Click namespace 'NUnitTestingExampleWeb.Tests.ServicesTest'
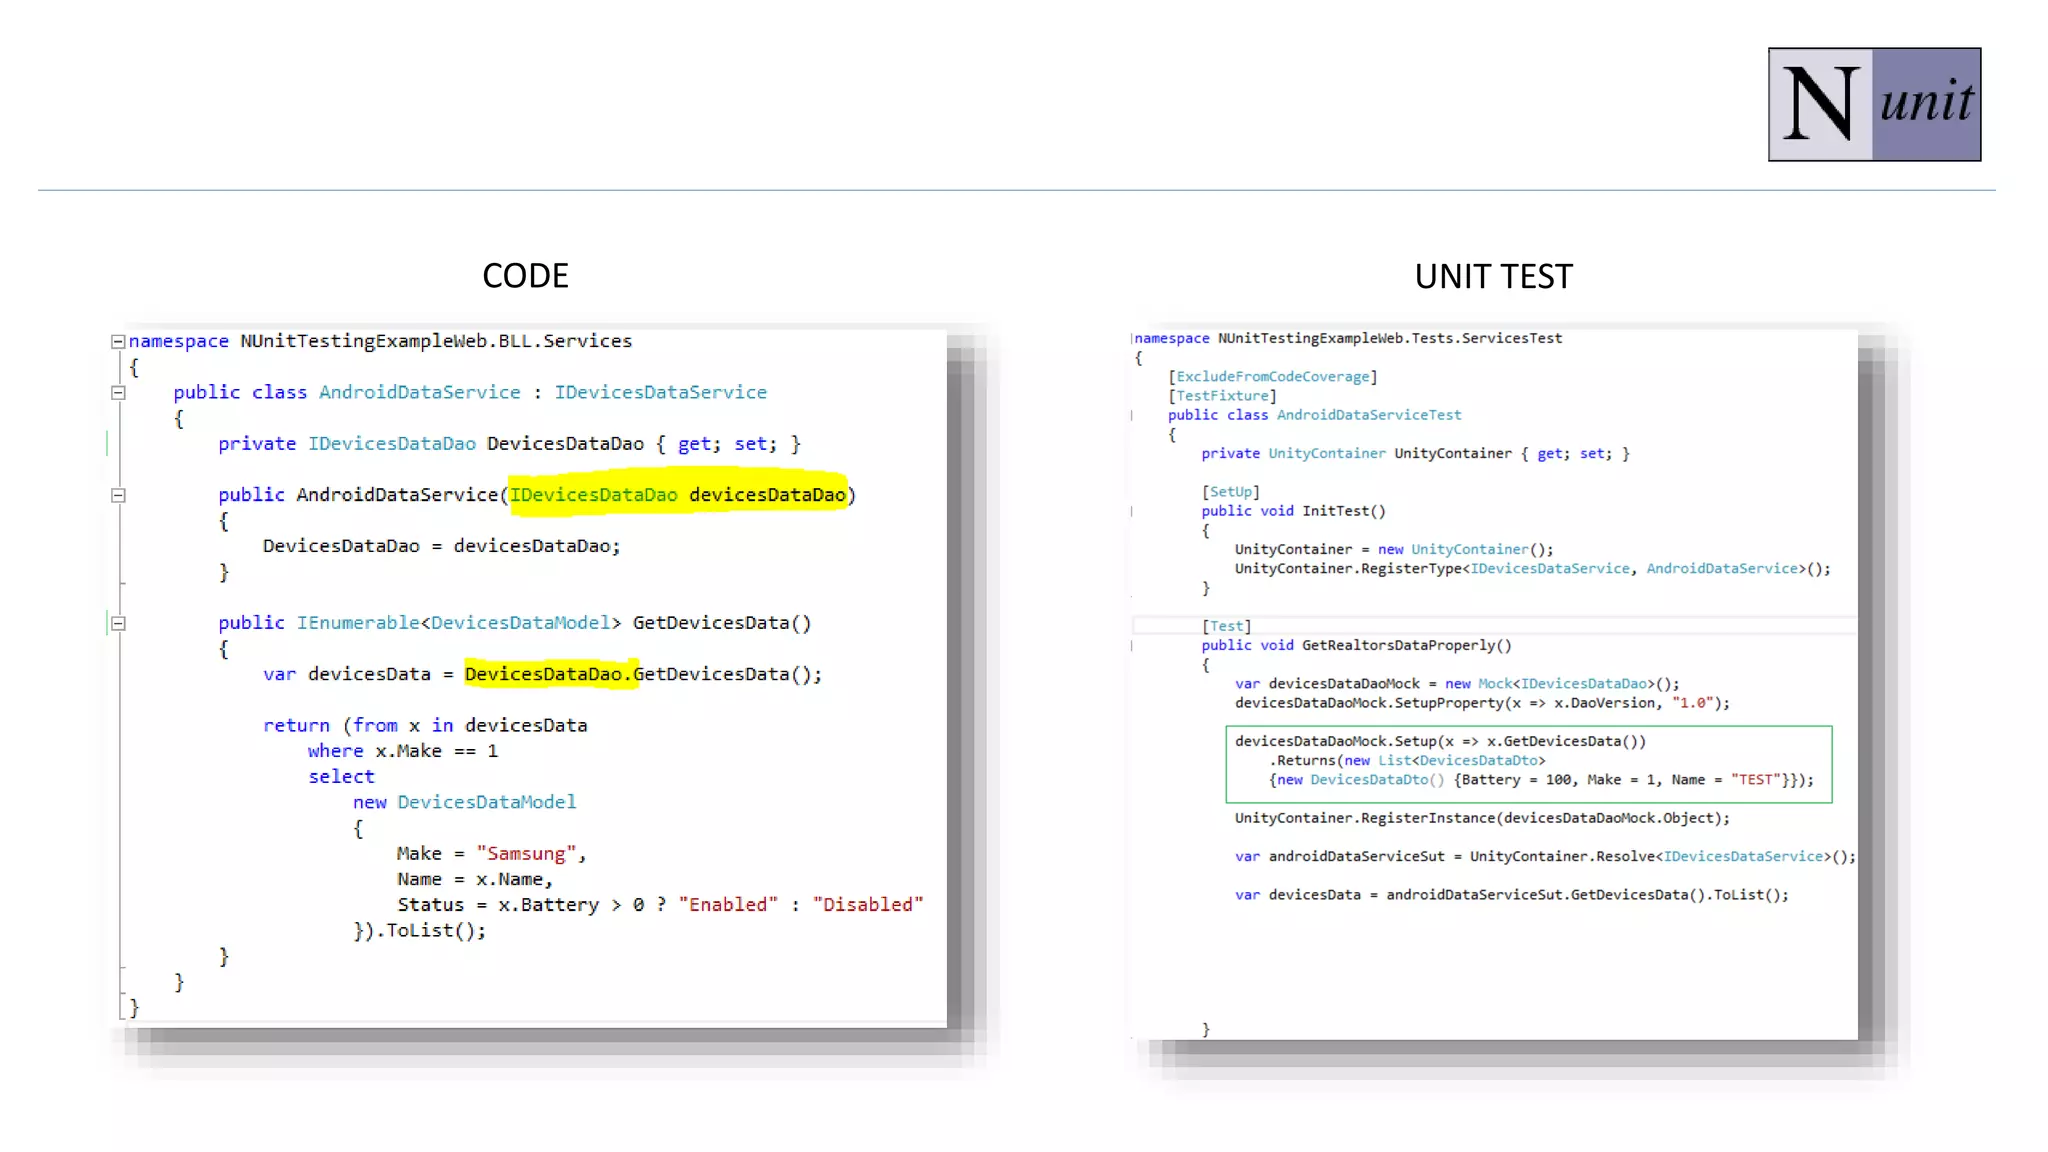This screenshot has width=2048, height=1152. pos(1390,338)
